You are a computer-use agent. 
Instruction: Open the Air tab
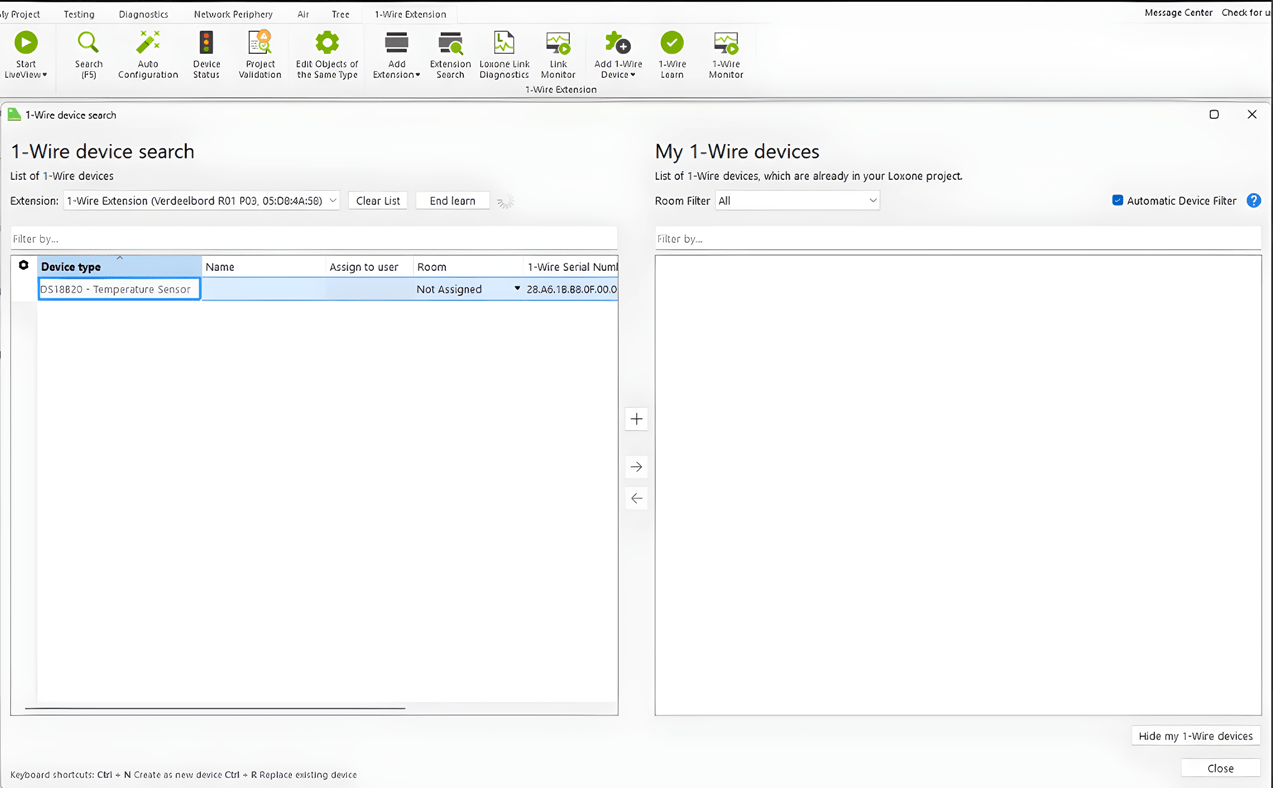tap(303, 14)
